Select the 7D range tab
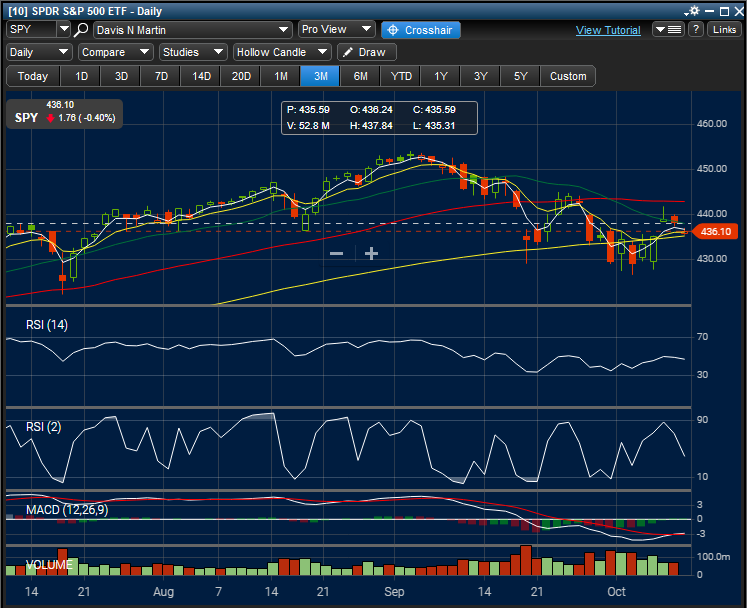This screenshot has width=747, height=608. pos(161,76)
